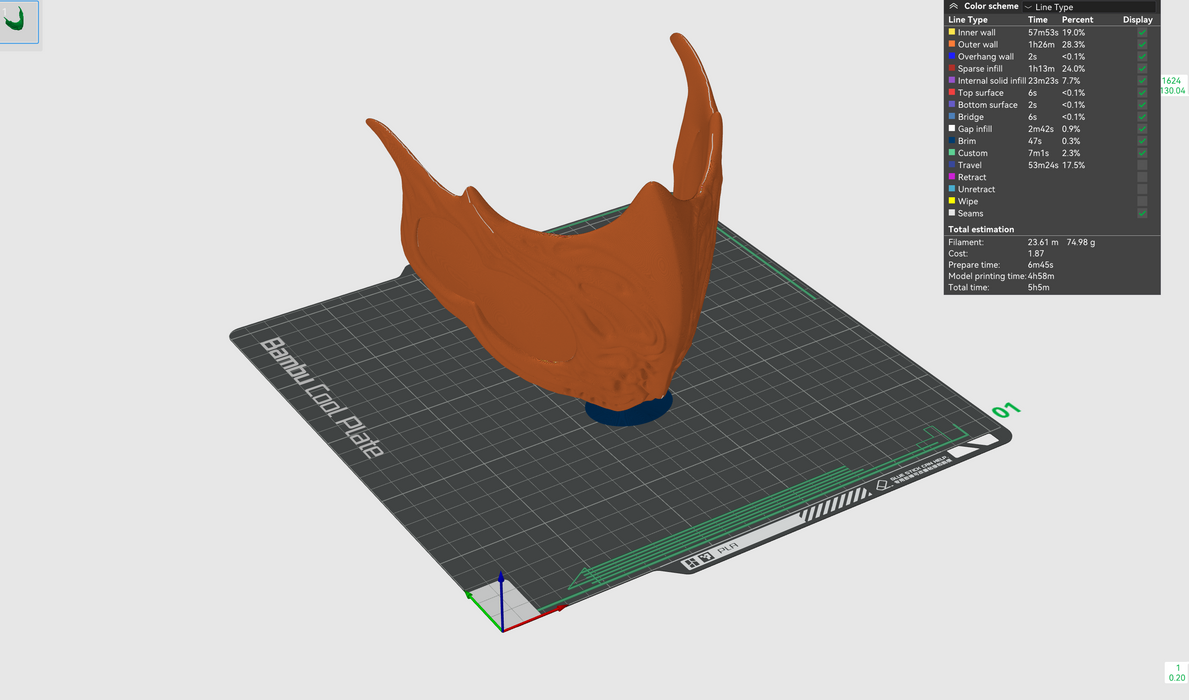Click the yellow Wipe color swatch
Screen dimensions: 1189x700
pos(952,201)
